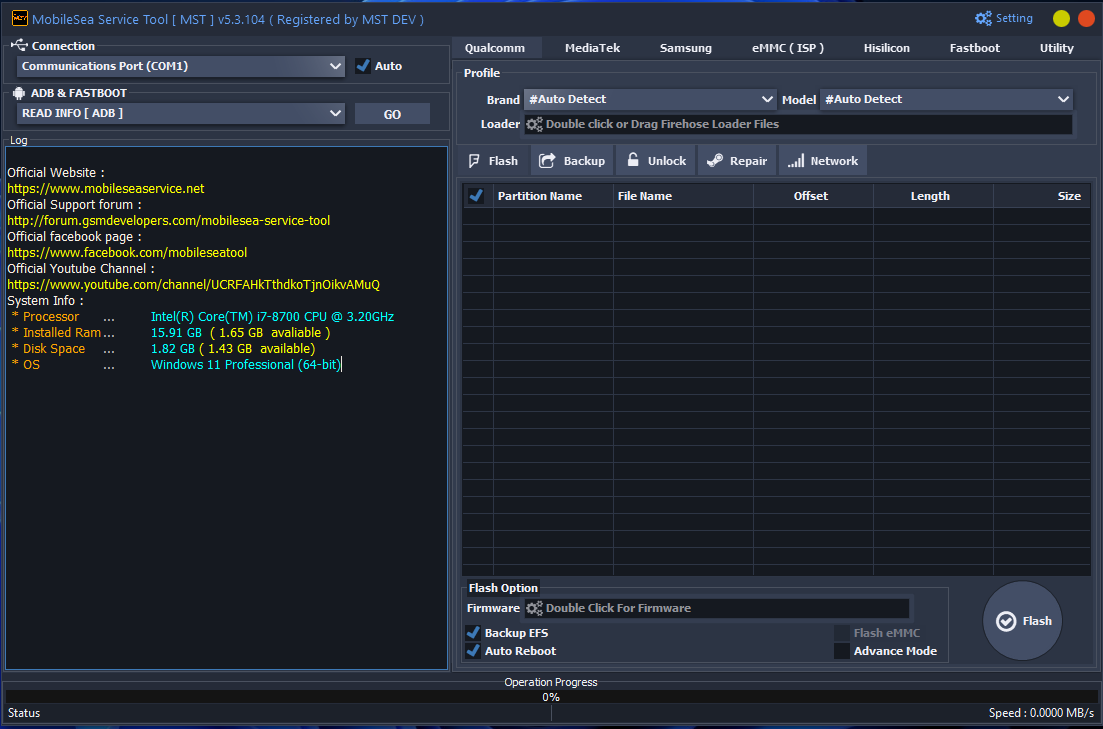Disable the Auto Reboot checkbox
The height and width of the screenshot is (729, 1103).
click(473, 651)
